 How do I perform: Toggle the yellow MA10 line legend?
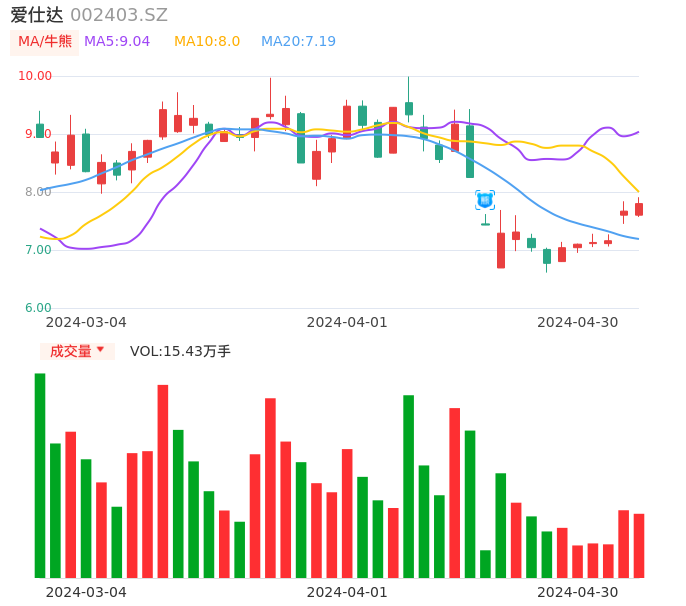click(207, 42)
